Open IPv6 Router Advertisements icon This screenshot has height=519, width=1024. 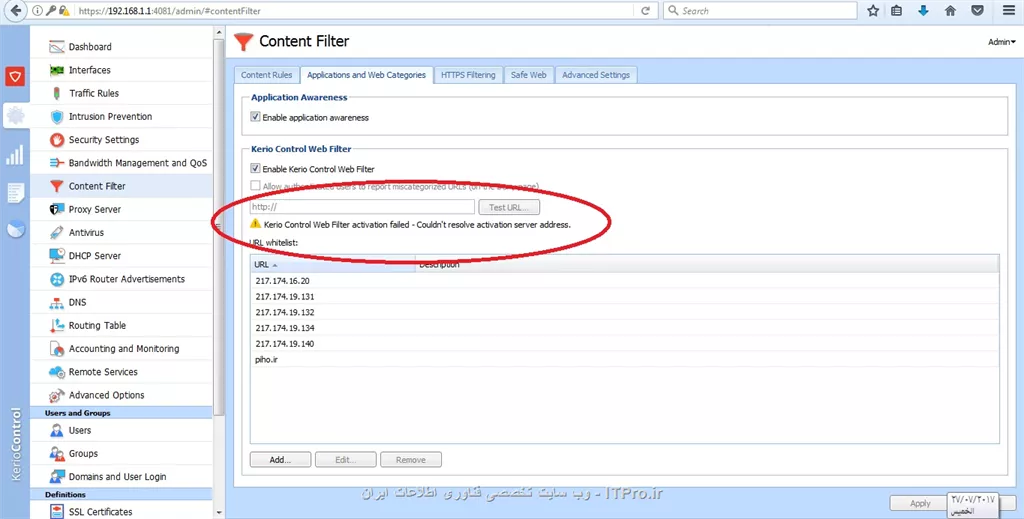(57, 279)
